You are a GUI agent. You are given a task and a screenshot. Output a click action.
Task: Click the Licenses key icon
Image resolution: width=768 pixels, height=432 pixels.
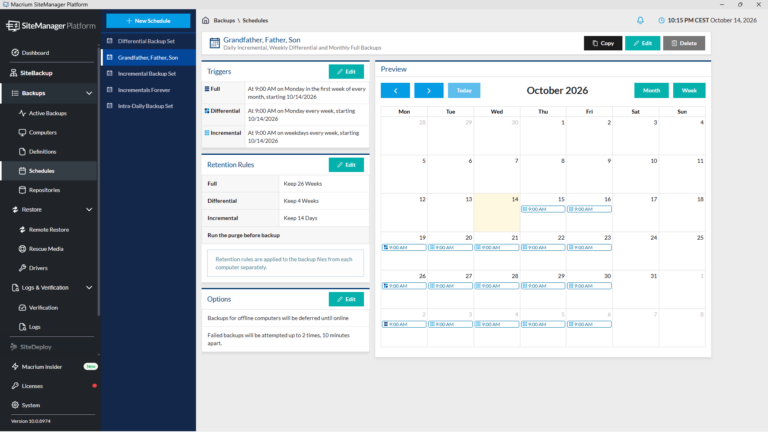click(x=15, y=386)
